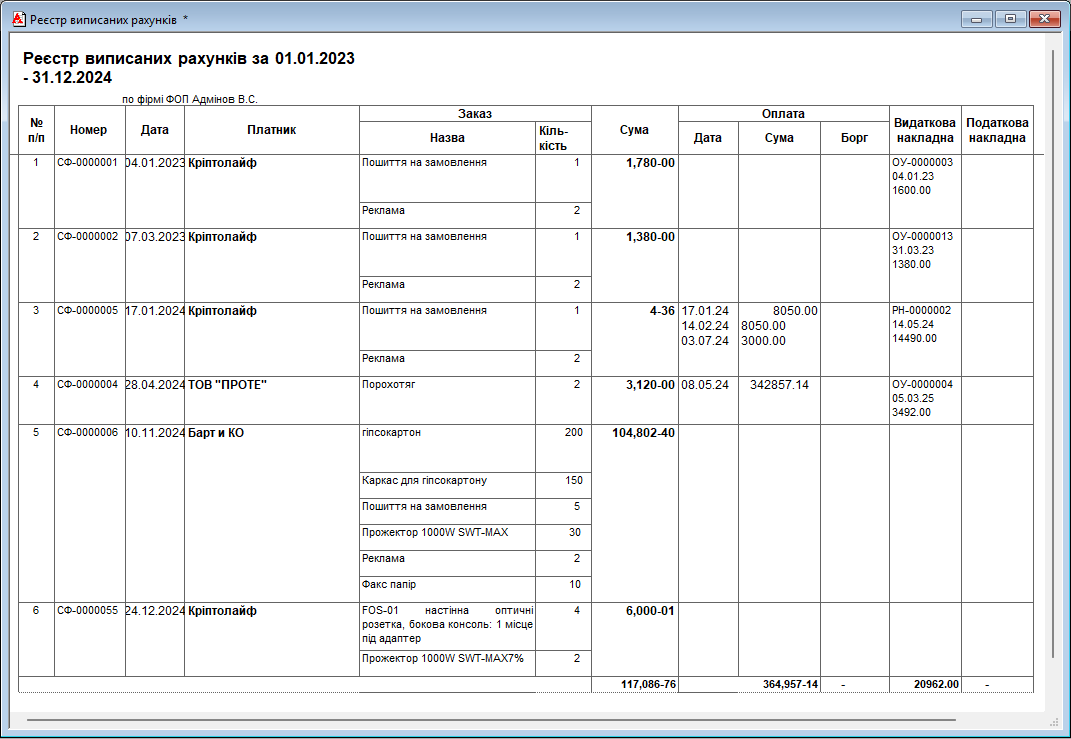
Task: Click the delivery notes total 20962.00
Action: click(936, 684)
